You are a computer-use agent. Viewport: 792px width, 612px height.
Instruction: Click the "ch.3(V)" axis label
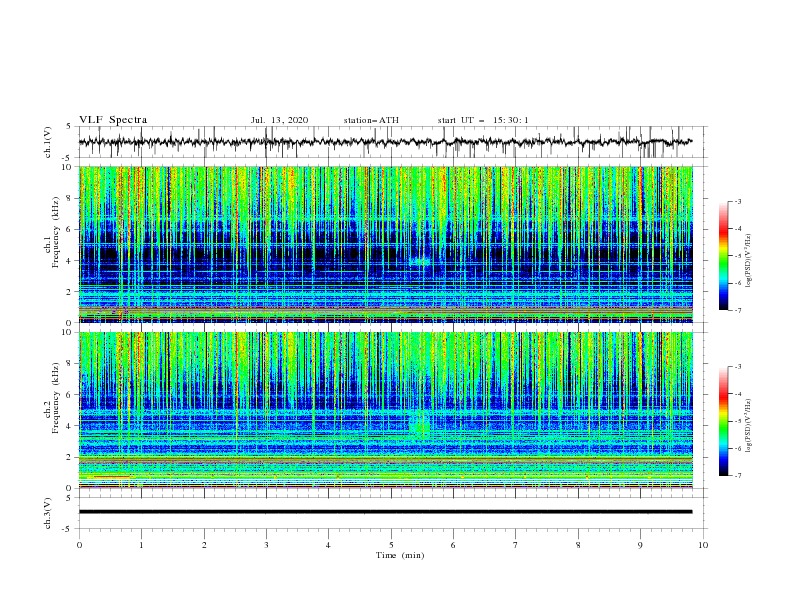click(48, 513)
